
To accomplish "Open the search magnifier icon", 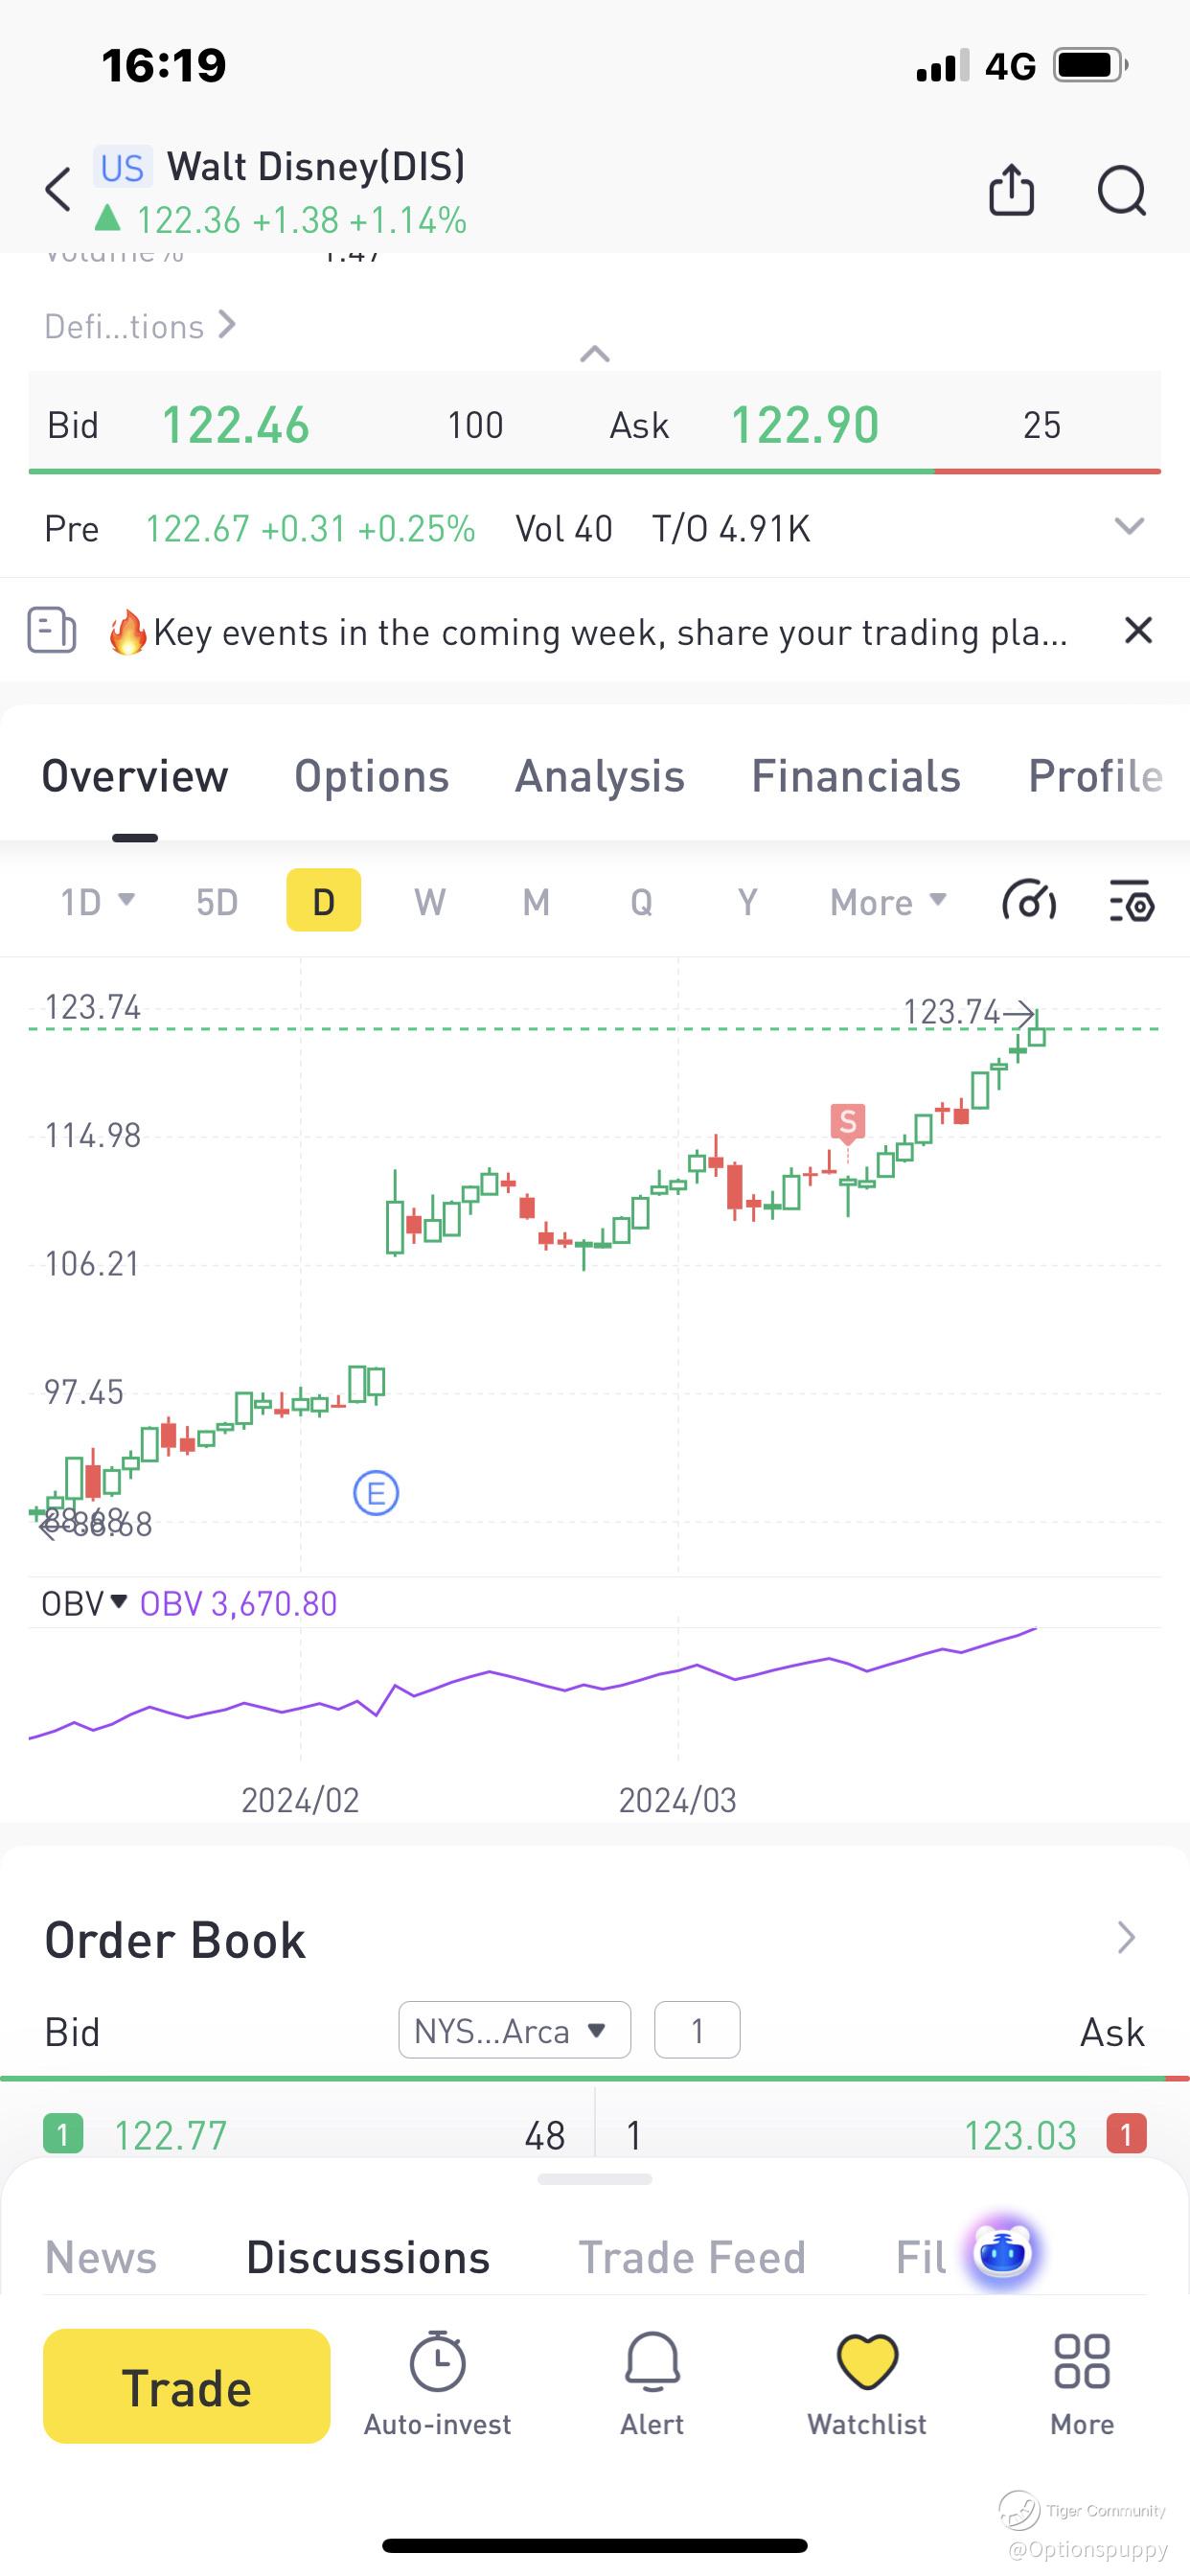I will coord(1121,190).
